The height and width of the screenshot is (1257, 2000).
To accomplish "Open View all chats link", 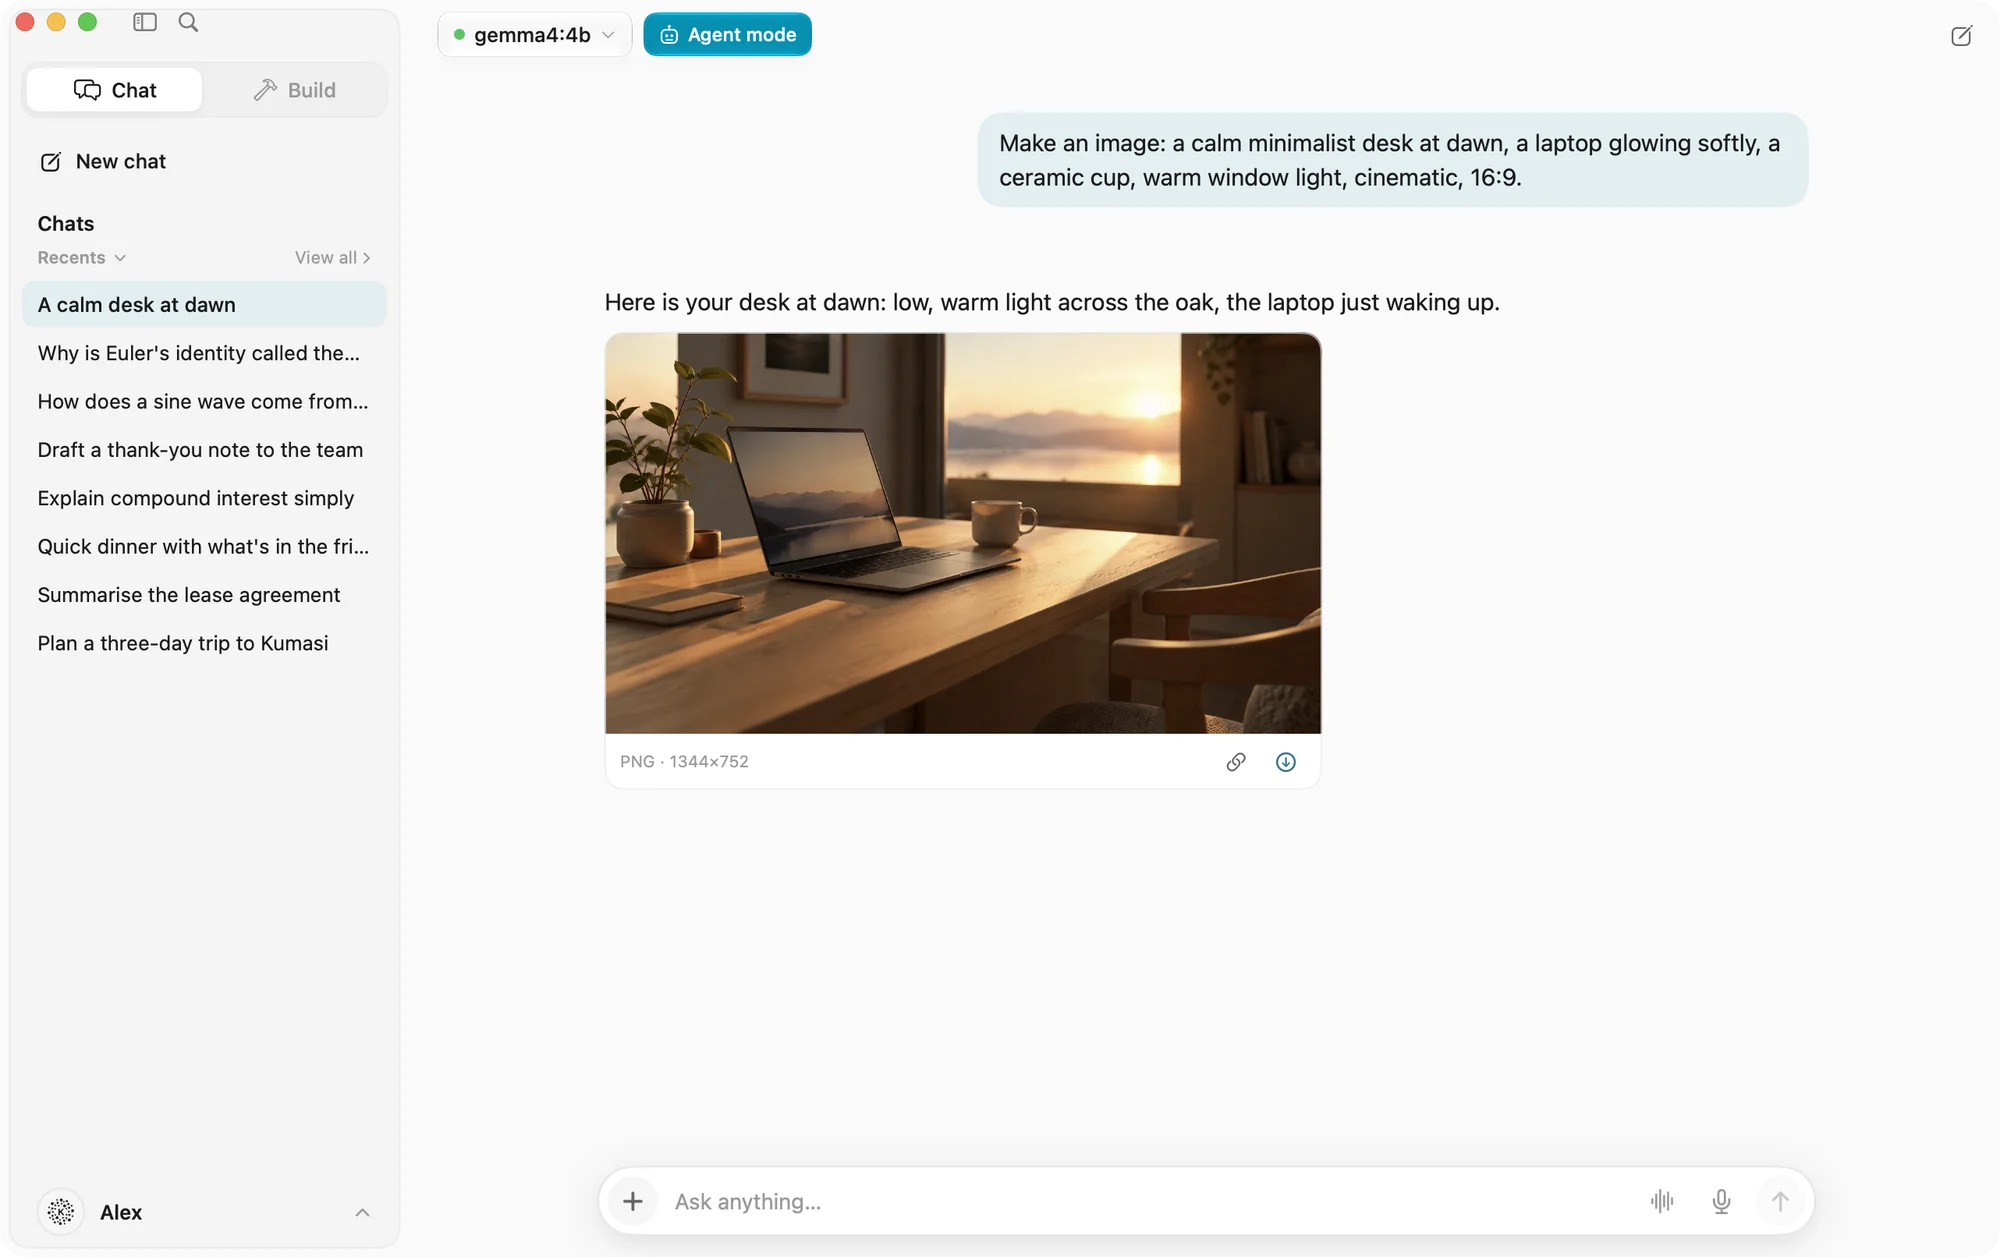I will click(x=333, y=257).
